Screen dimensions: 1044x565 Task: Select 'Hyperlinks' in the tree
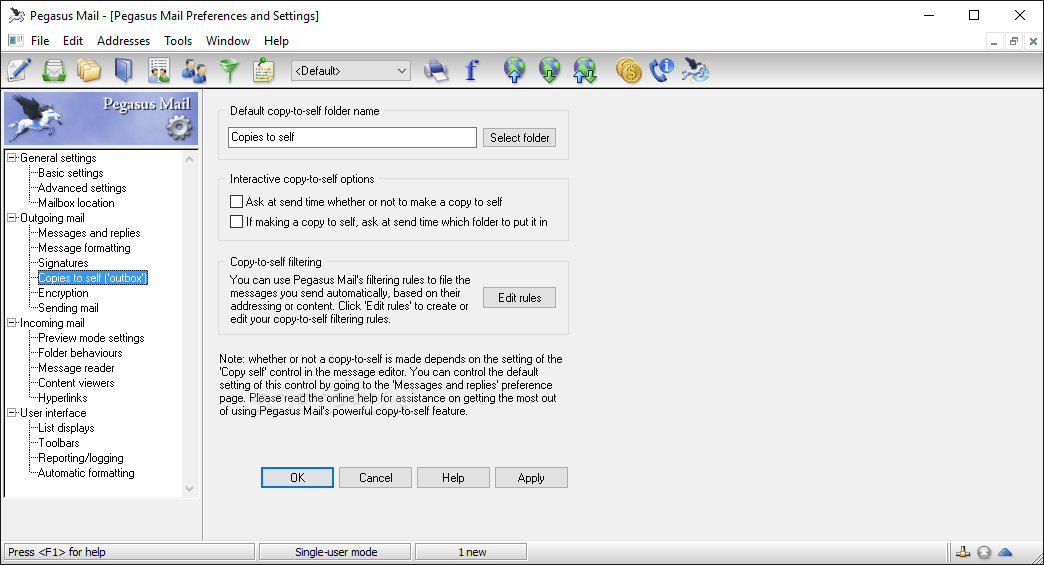point(63,398)
